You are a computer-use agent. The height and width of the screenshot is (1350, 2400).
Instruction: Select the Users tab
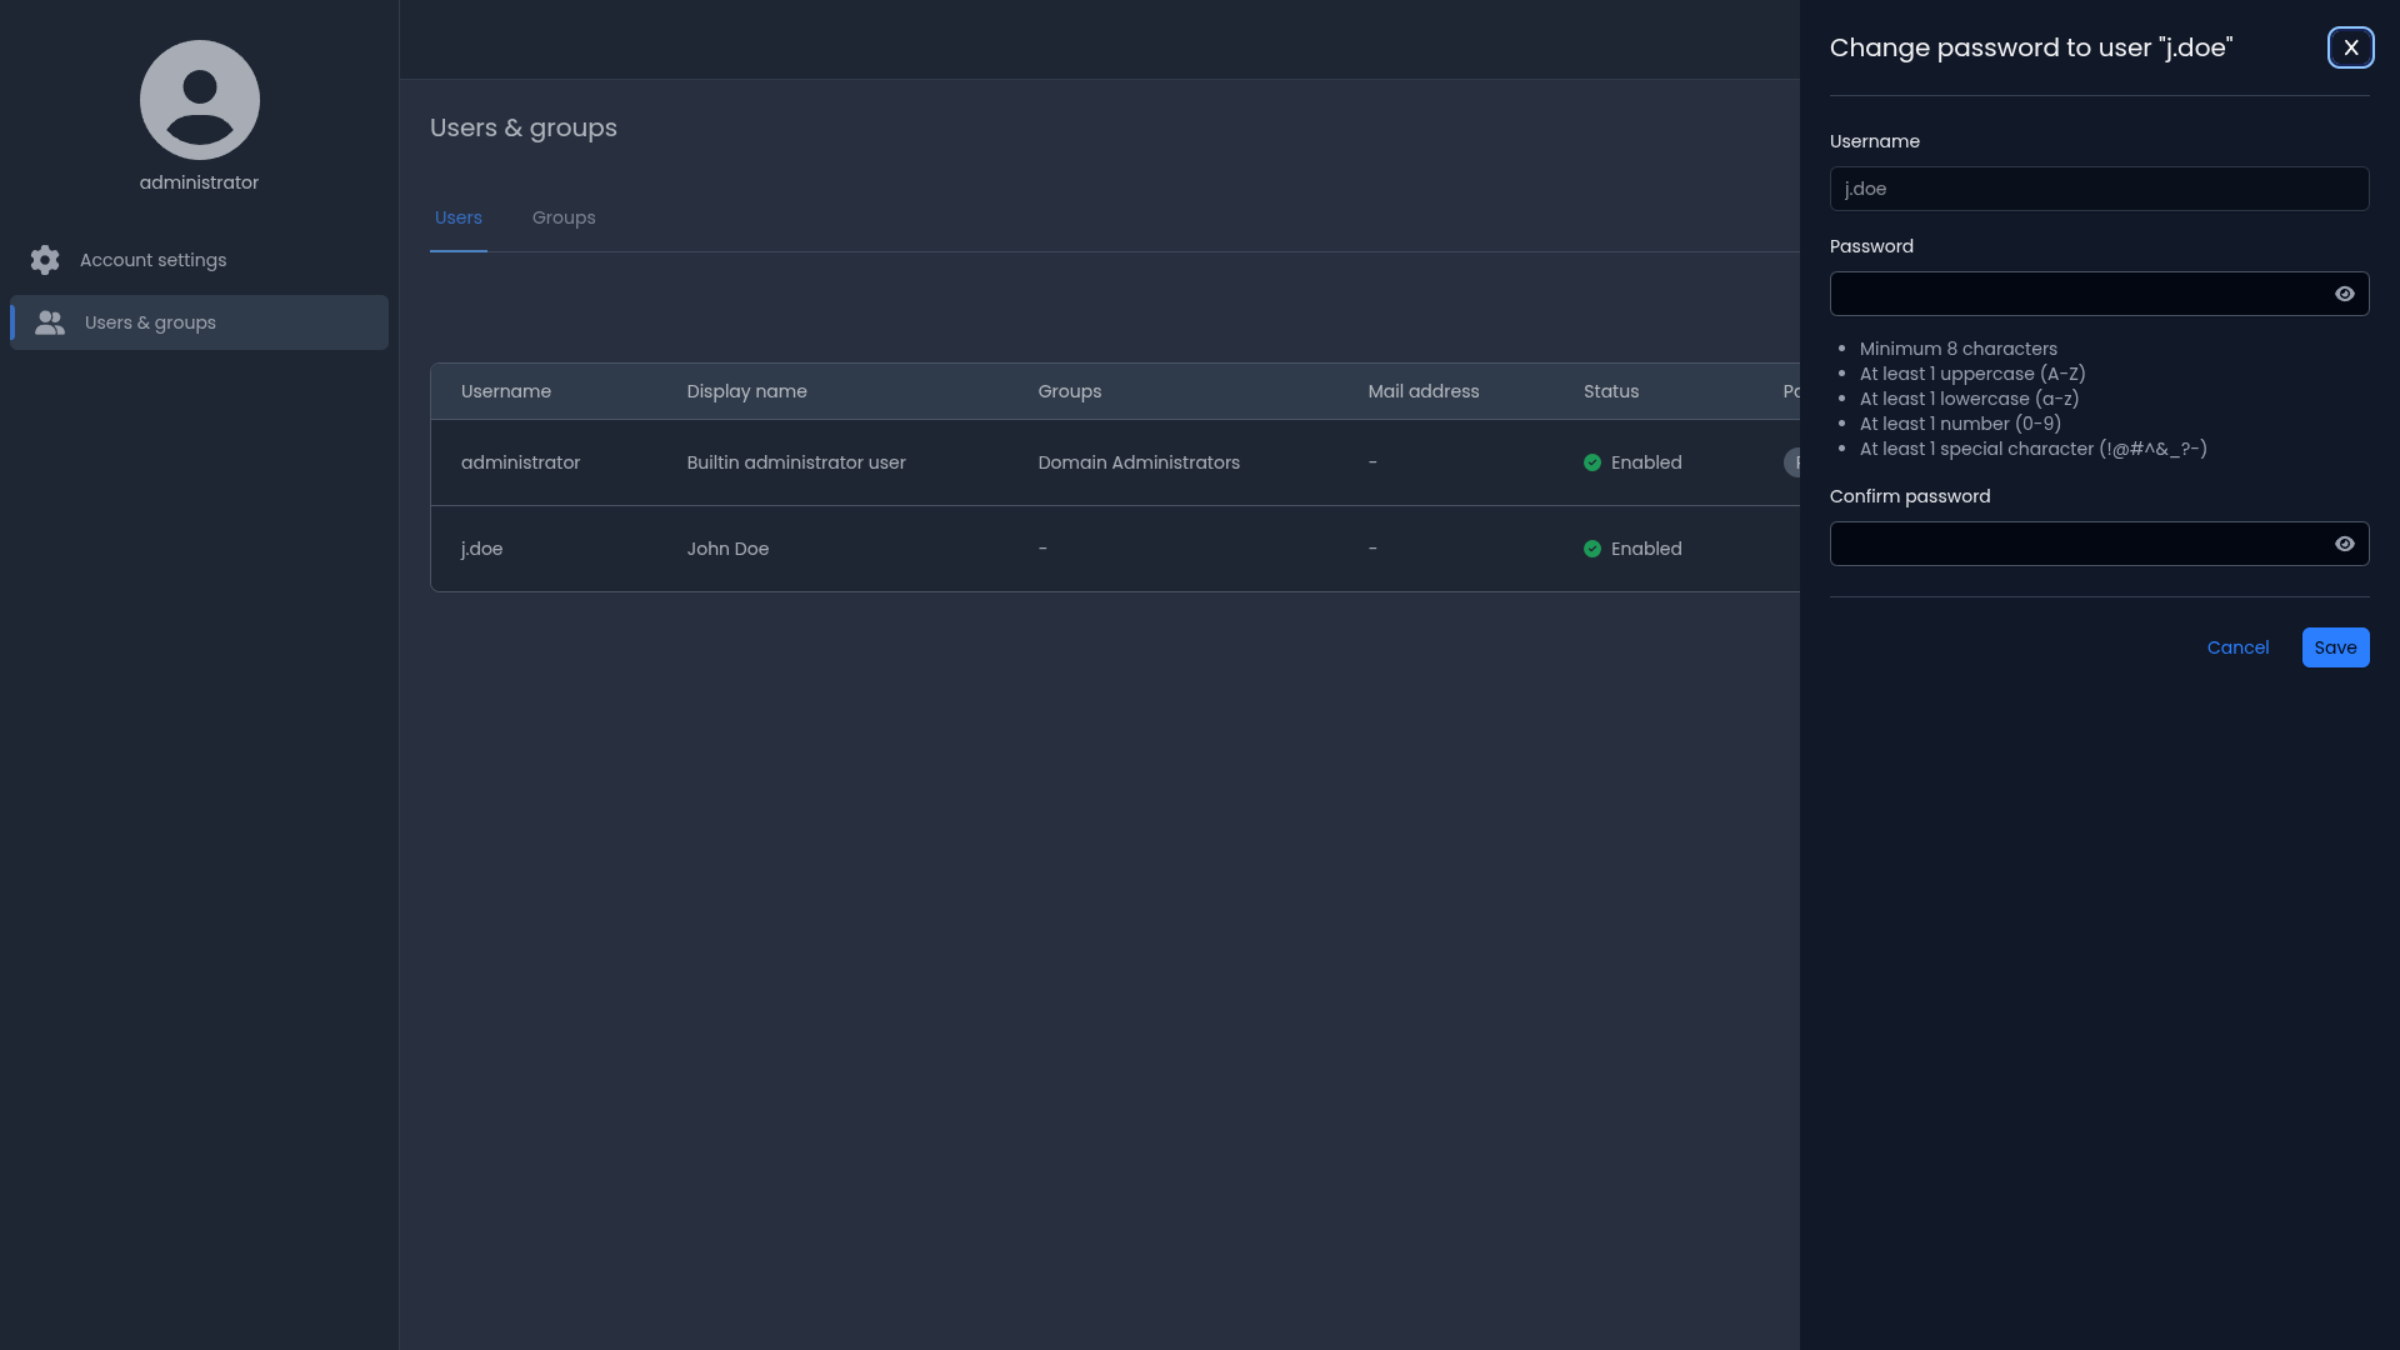(458, 218)
